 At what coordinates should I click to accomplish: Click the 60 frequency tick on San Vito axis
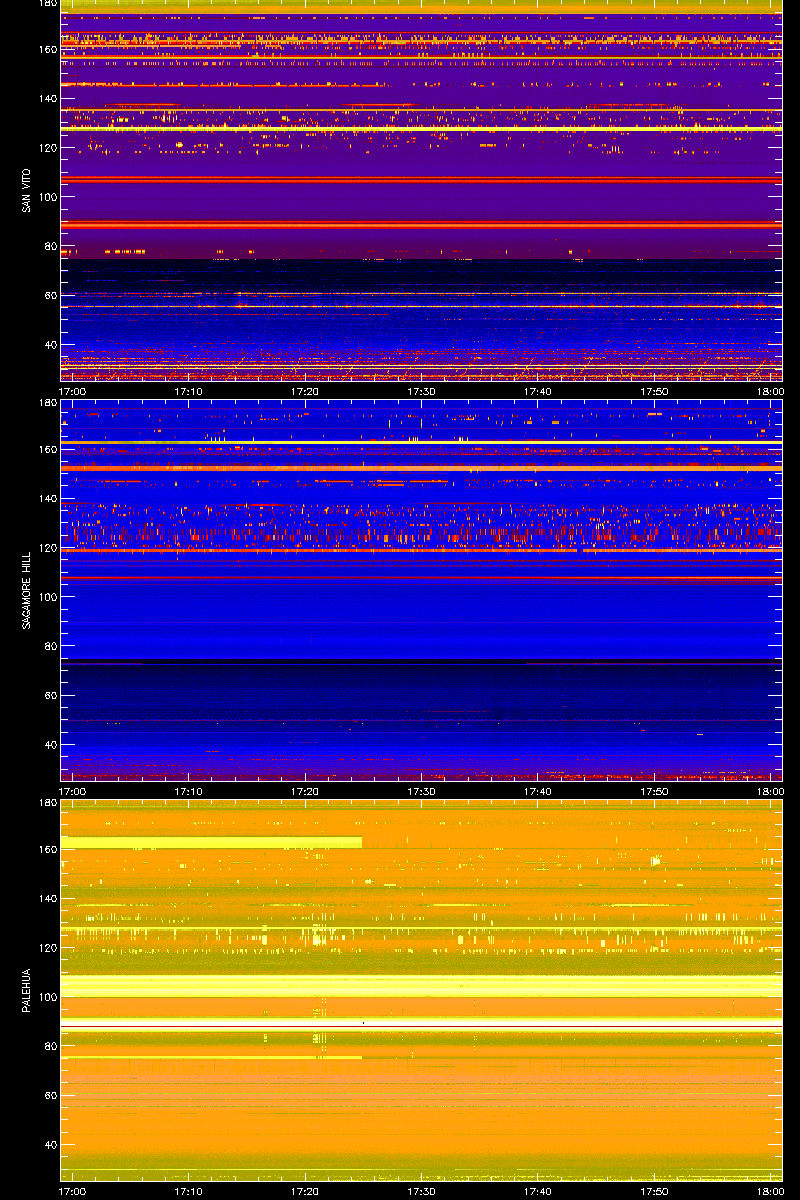pos(49,295)
